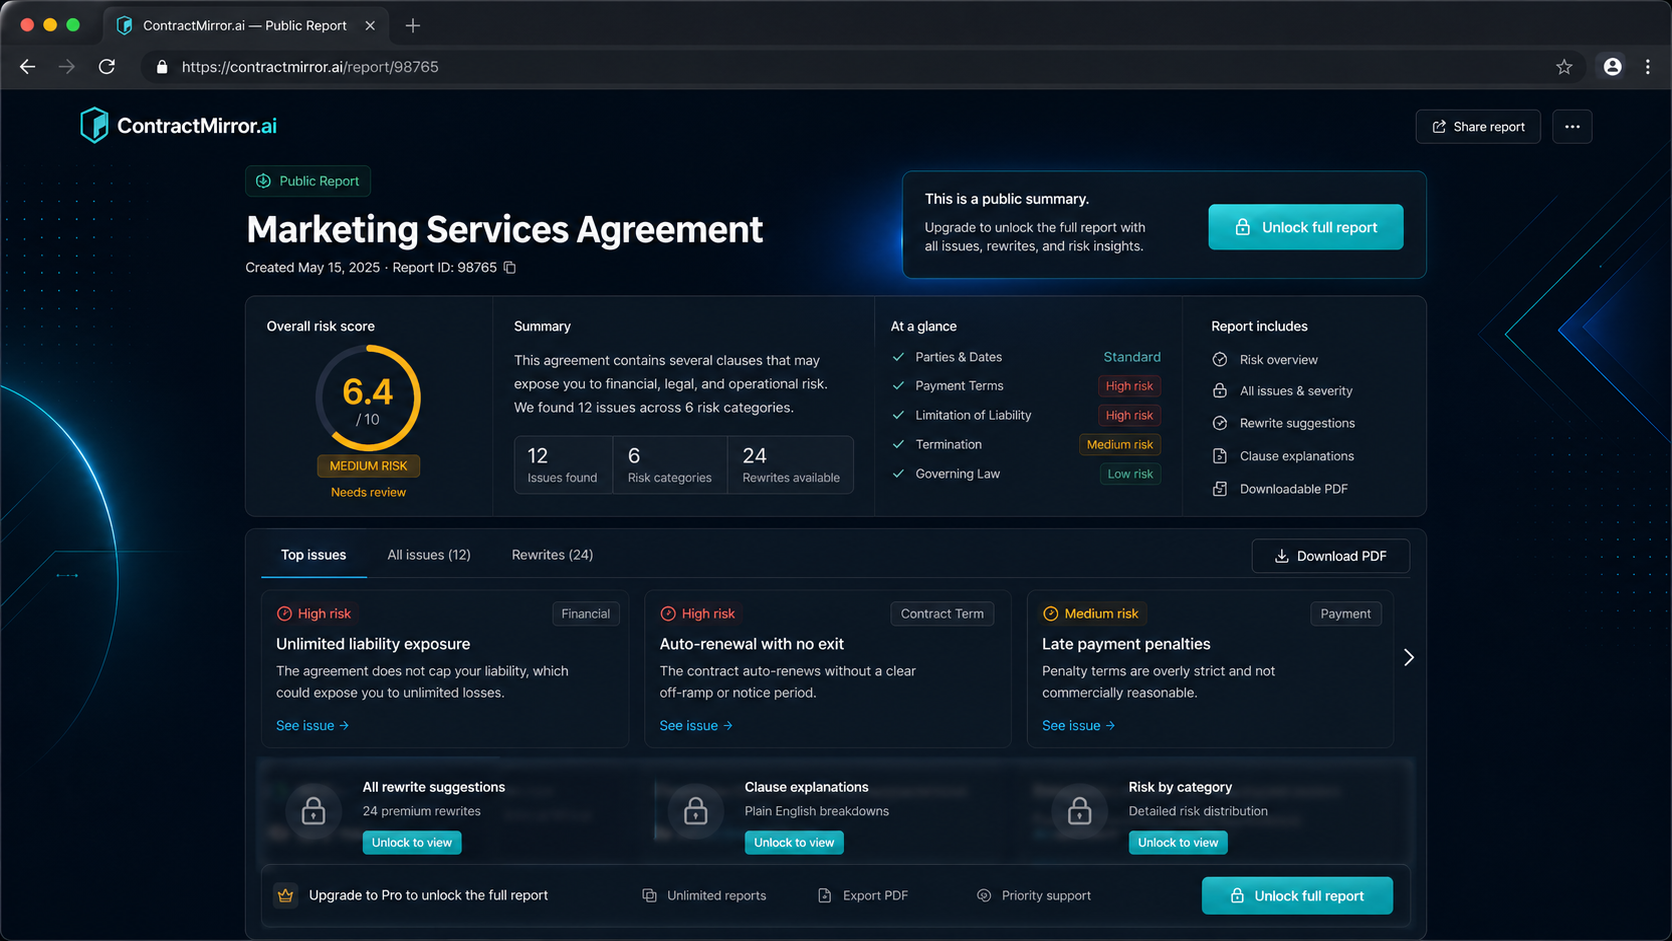The image size is (1672, 941).
Task: Click the lock icon for Clause explanations card
Action: [695, 810]
